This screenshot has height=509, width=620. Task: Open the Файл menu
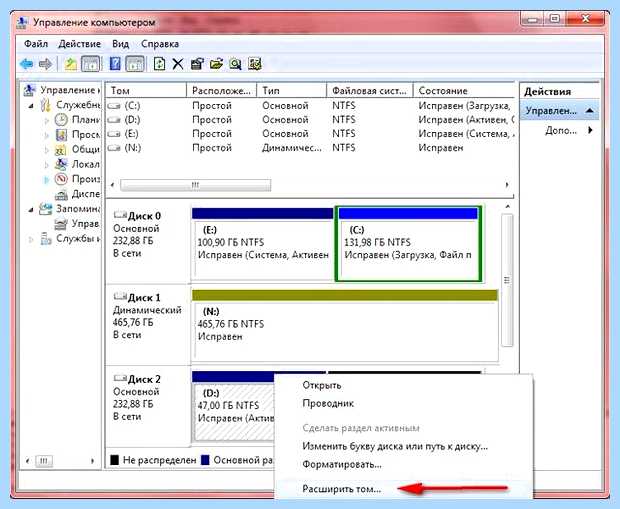(36, 44)
